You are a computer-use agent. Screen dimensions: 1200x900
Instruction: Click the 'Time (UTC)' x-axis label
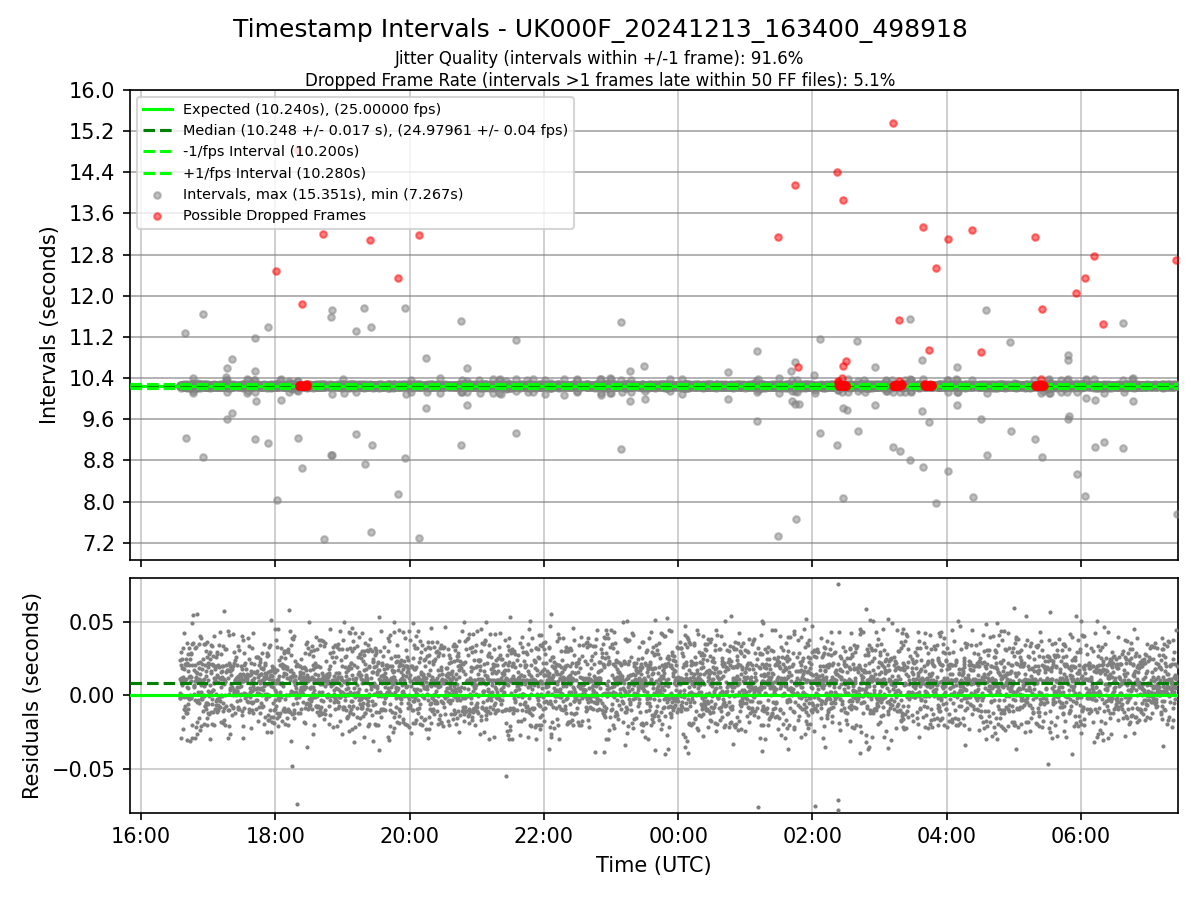point(653,865)
